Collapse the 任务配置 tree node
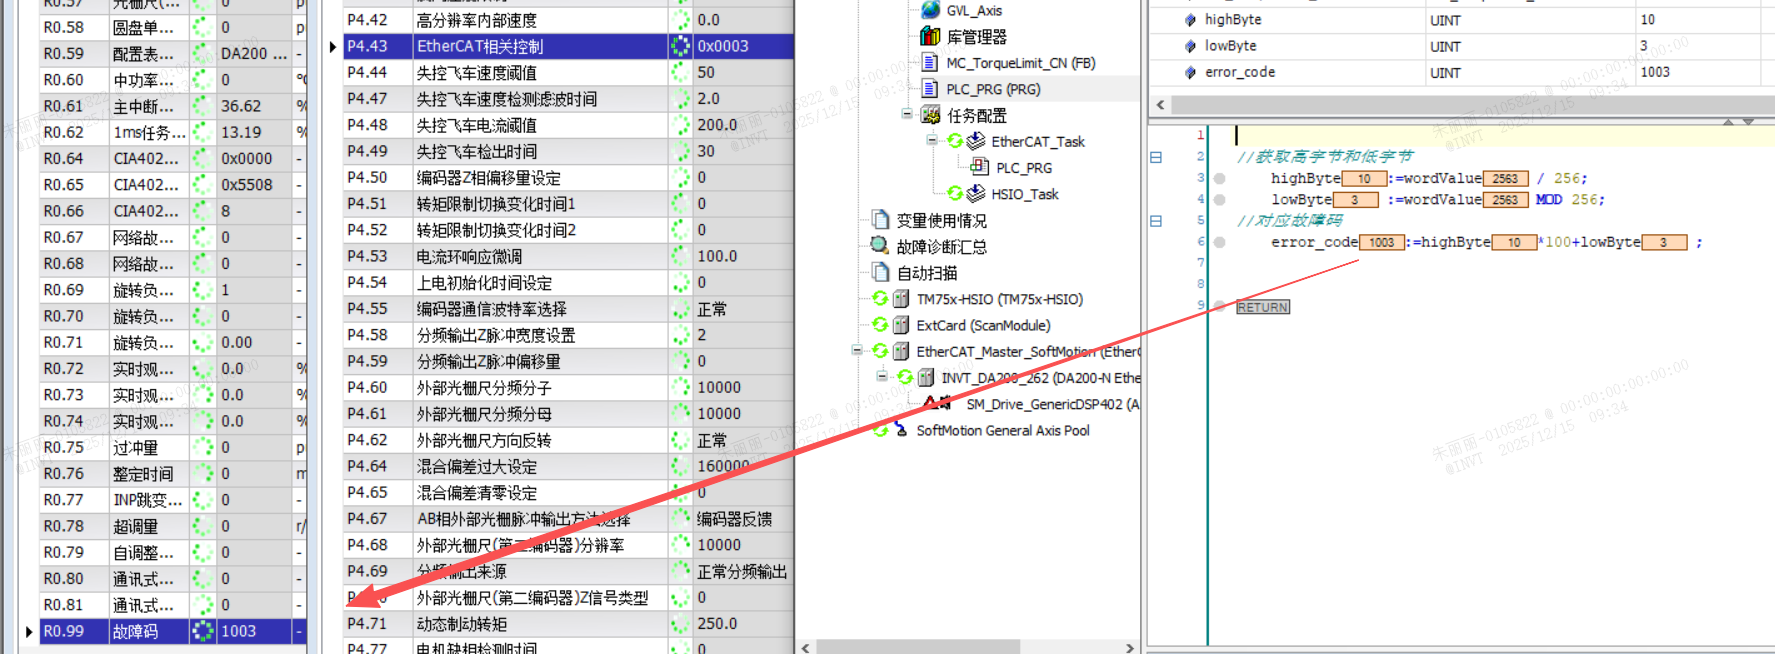 coord(907,114)
